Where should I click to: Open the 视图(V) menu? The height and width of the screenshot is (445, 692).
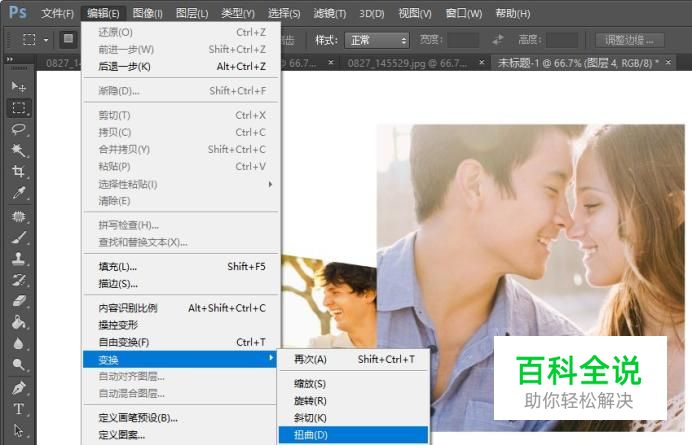pos(415,14)
